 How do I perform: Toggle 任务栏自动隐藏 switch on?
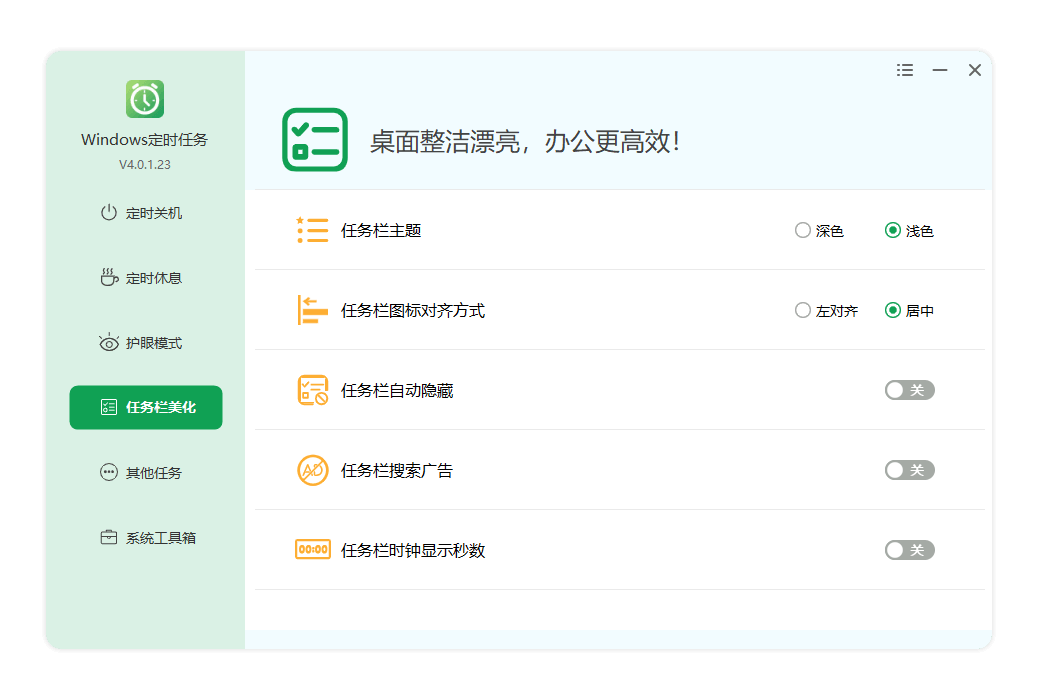tap(909, 390)
